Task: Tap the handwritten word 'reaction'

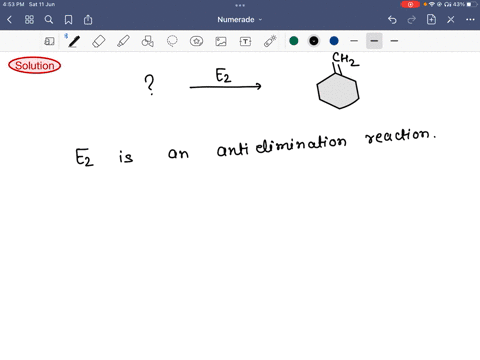Action: click(x=400, y=135)
